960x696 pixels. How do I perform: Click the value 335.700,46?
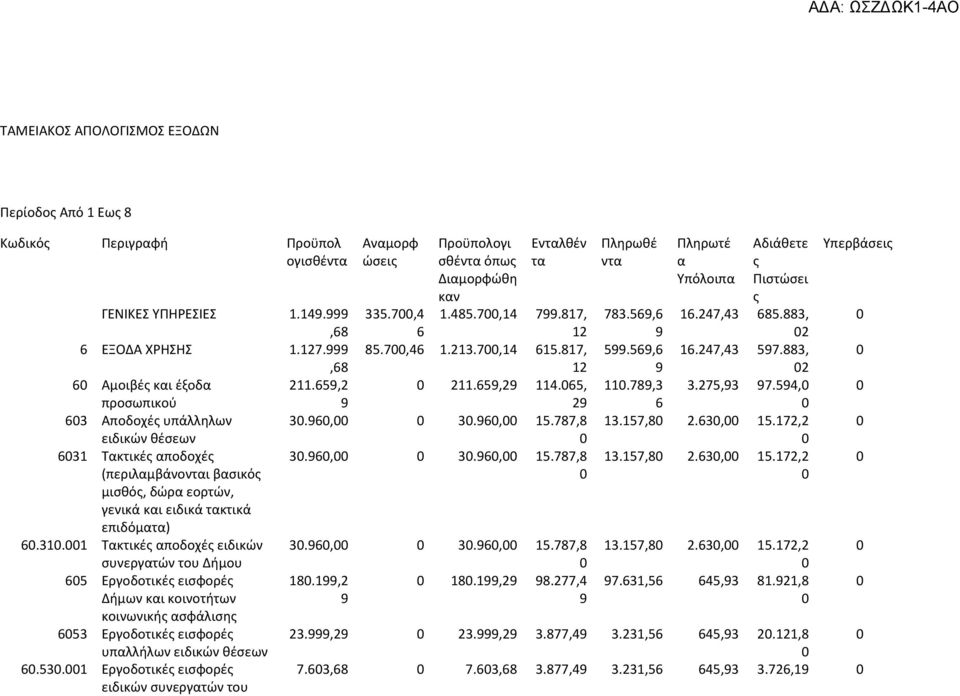(x=394, y=323)
